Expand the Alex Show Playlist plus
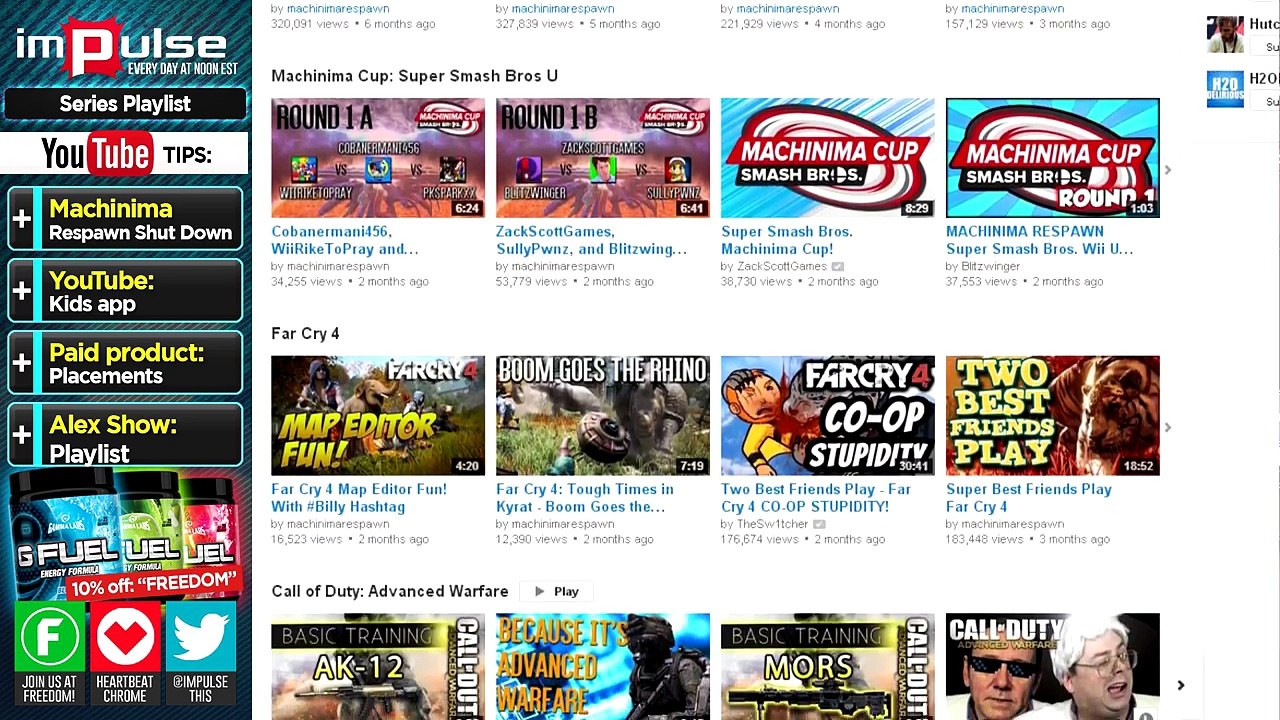Image resolution: width=1280 pixels, height=720 pixels. tap(22, 435)
